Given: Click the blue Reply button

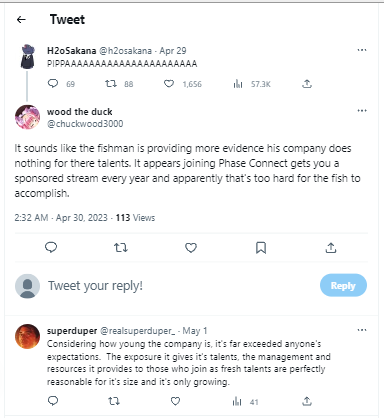Looking at the screenshot, I should pyautogui.click(x=343, y=285).
